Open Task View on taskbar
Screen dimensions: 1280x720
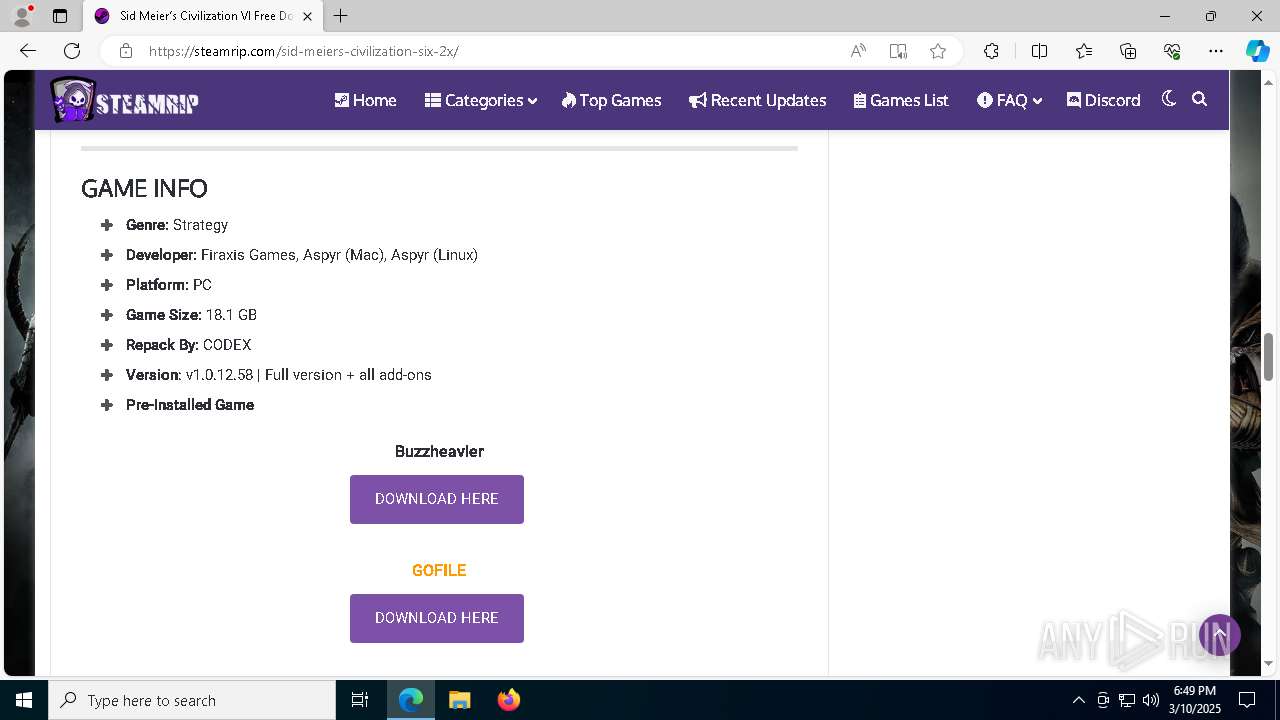coord(360,700)
